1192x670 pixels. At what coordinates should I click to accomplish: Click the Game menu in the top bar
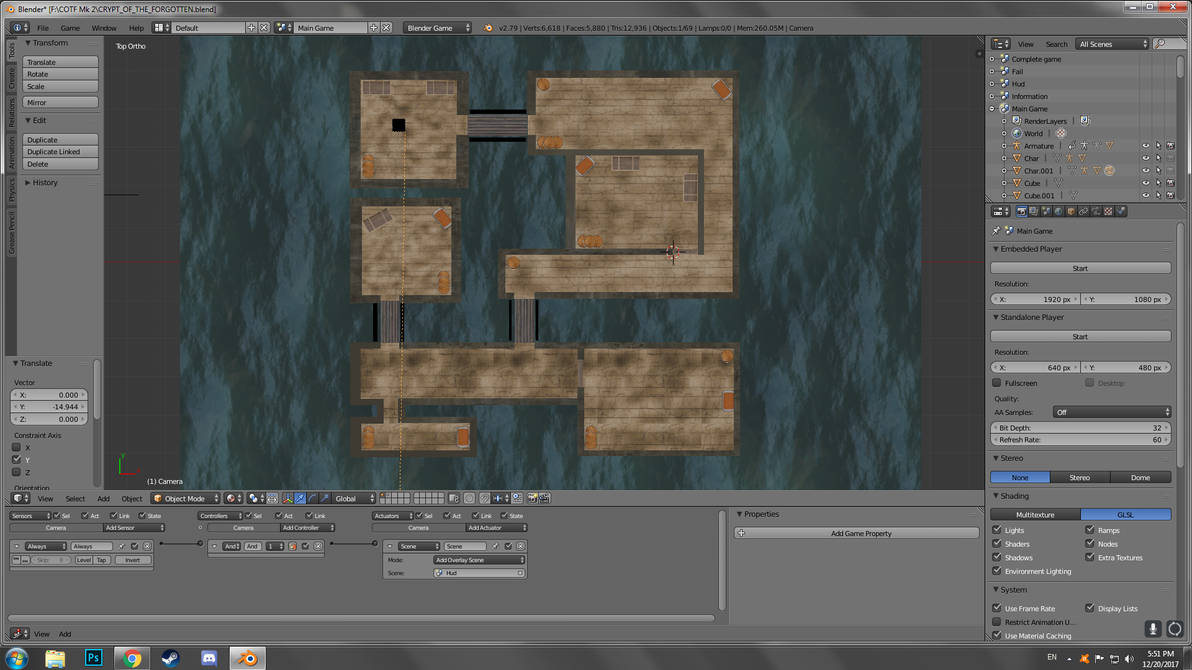[69, 27]
